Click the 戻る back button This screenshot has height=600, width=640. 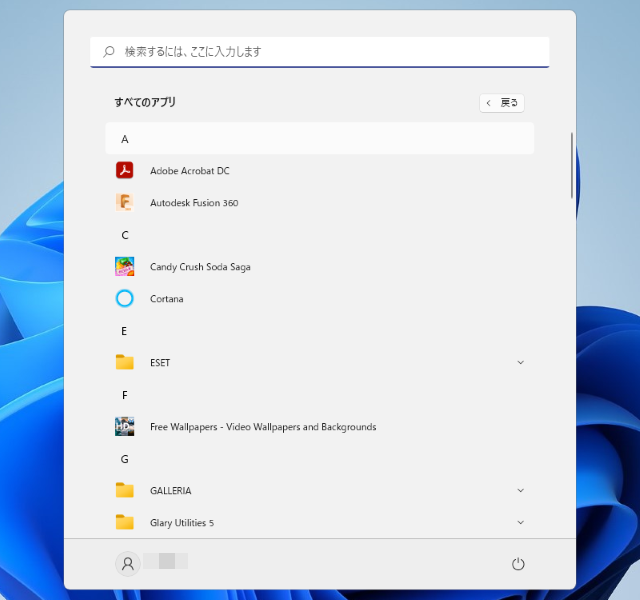[502, 103]
